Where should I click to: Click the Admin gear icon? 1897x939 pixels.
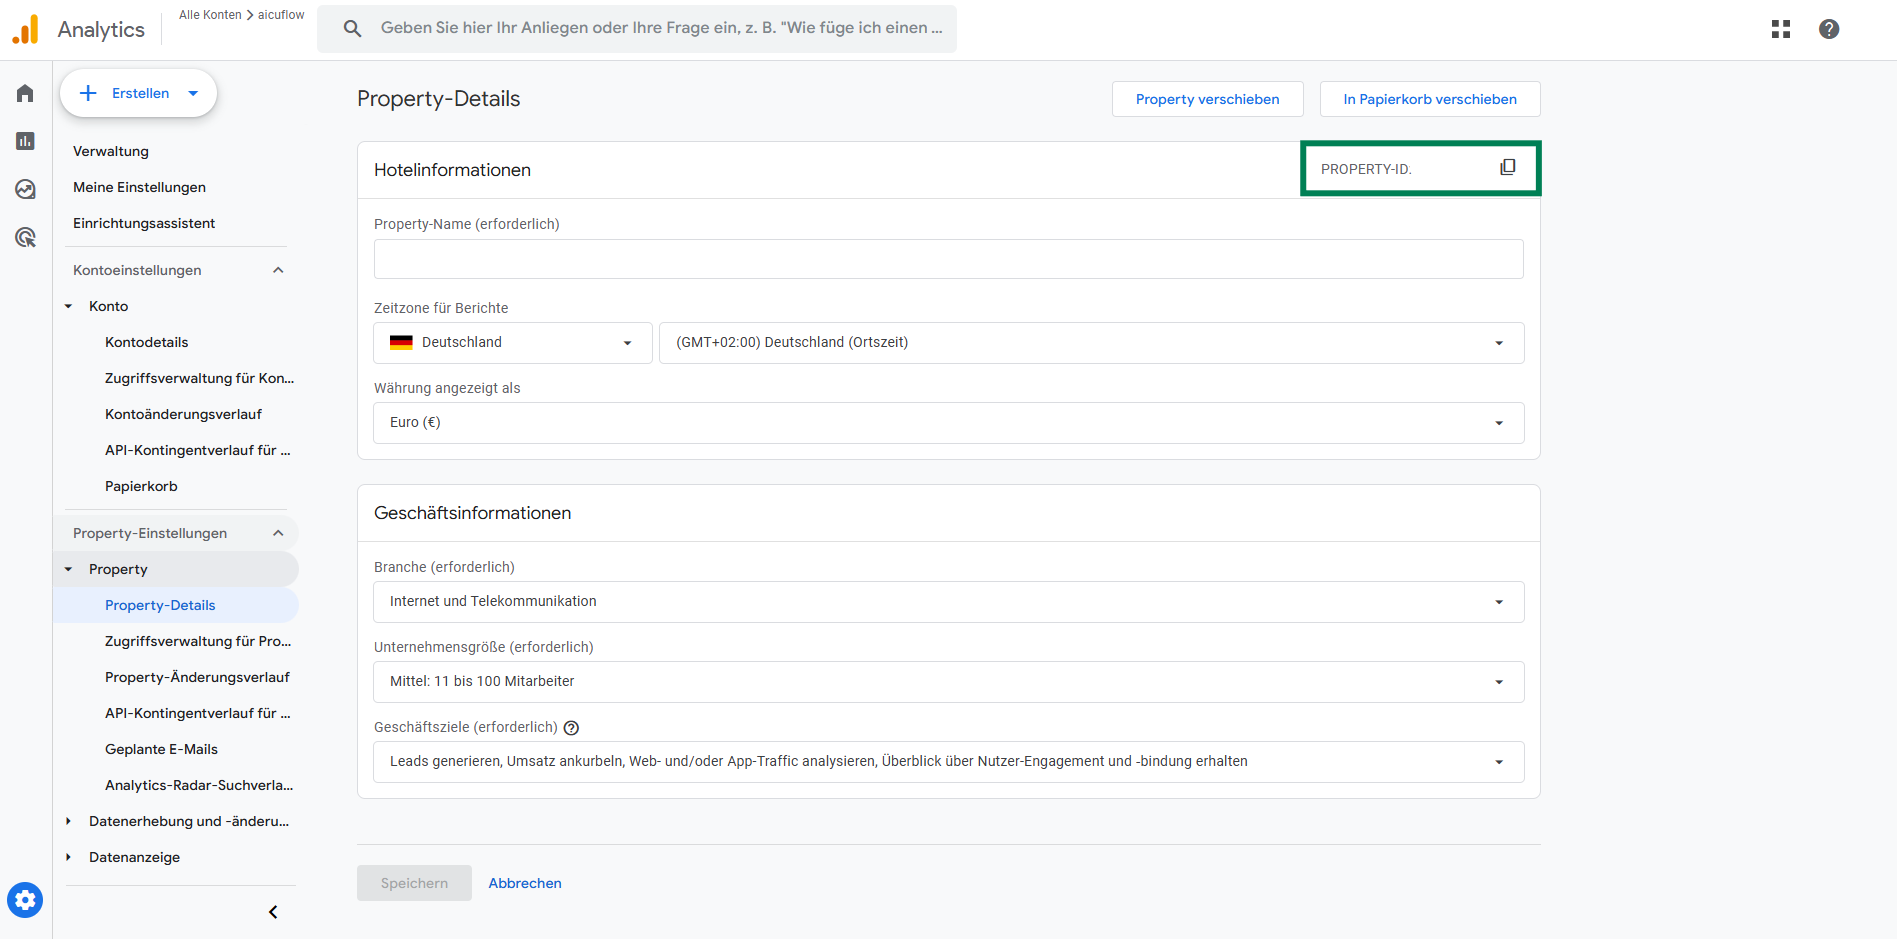point(25,900)
